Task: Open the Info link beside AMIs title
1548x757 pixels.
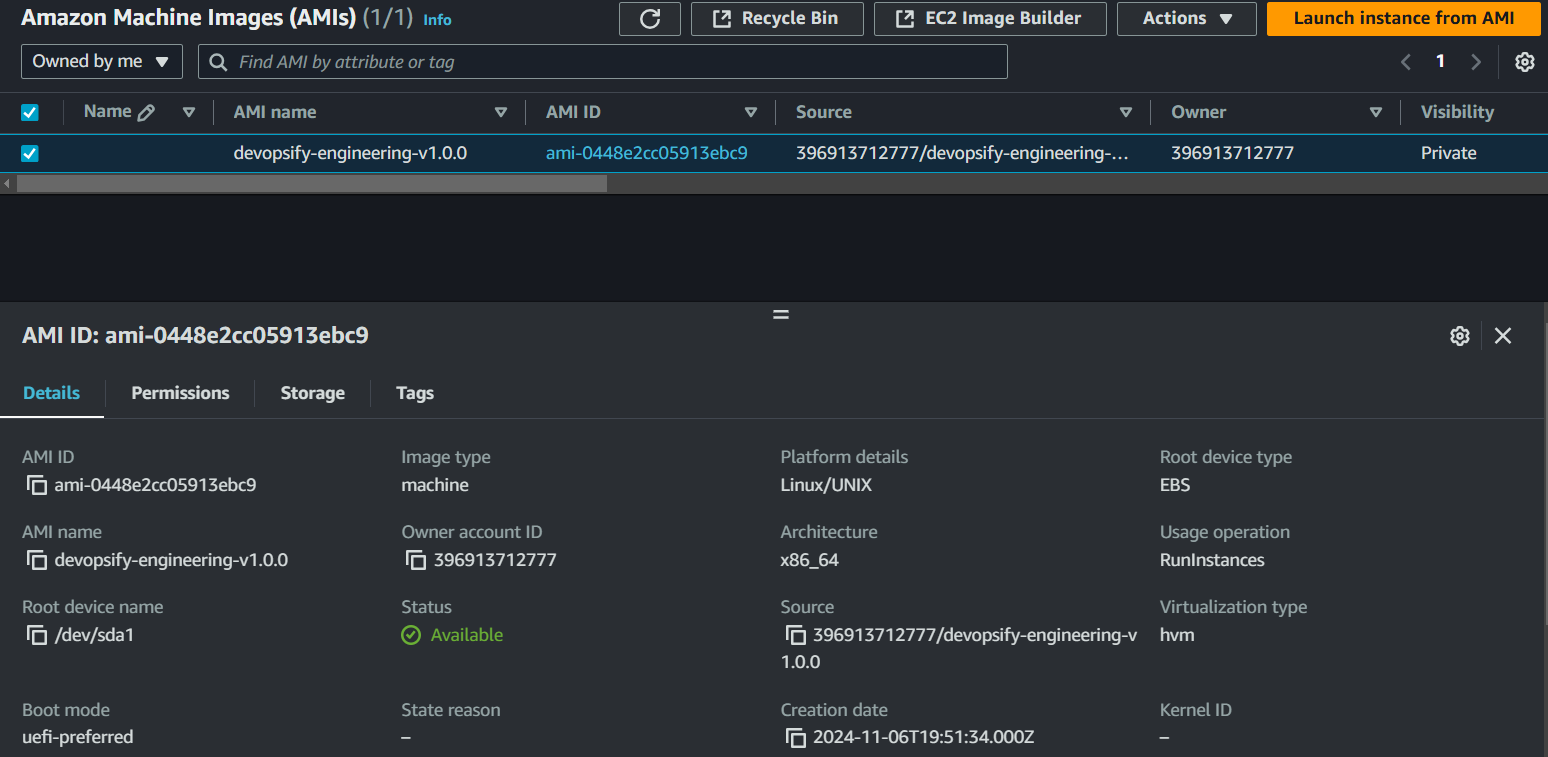Action: pos(437,20)
